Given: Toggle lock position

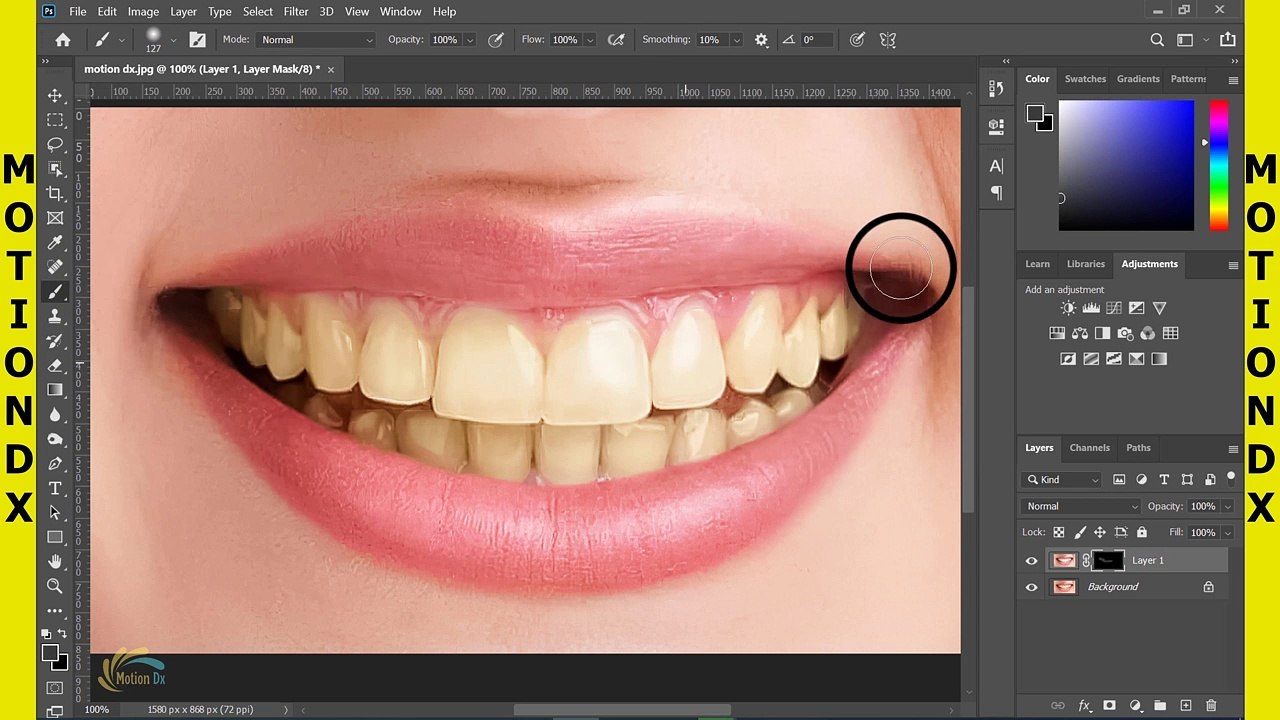Looking at the screenshot, I should point(1100,533).
